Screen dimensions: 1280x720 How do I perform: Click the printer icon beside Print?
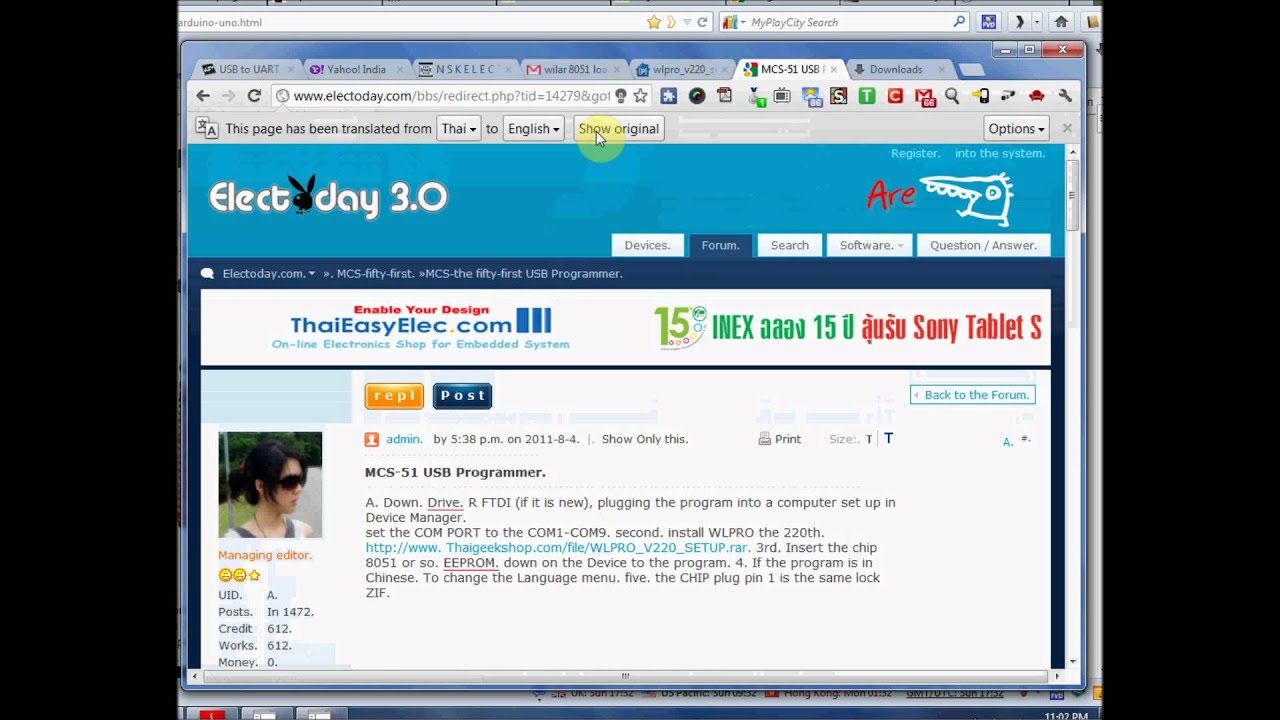(764, 439)
